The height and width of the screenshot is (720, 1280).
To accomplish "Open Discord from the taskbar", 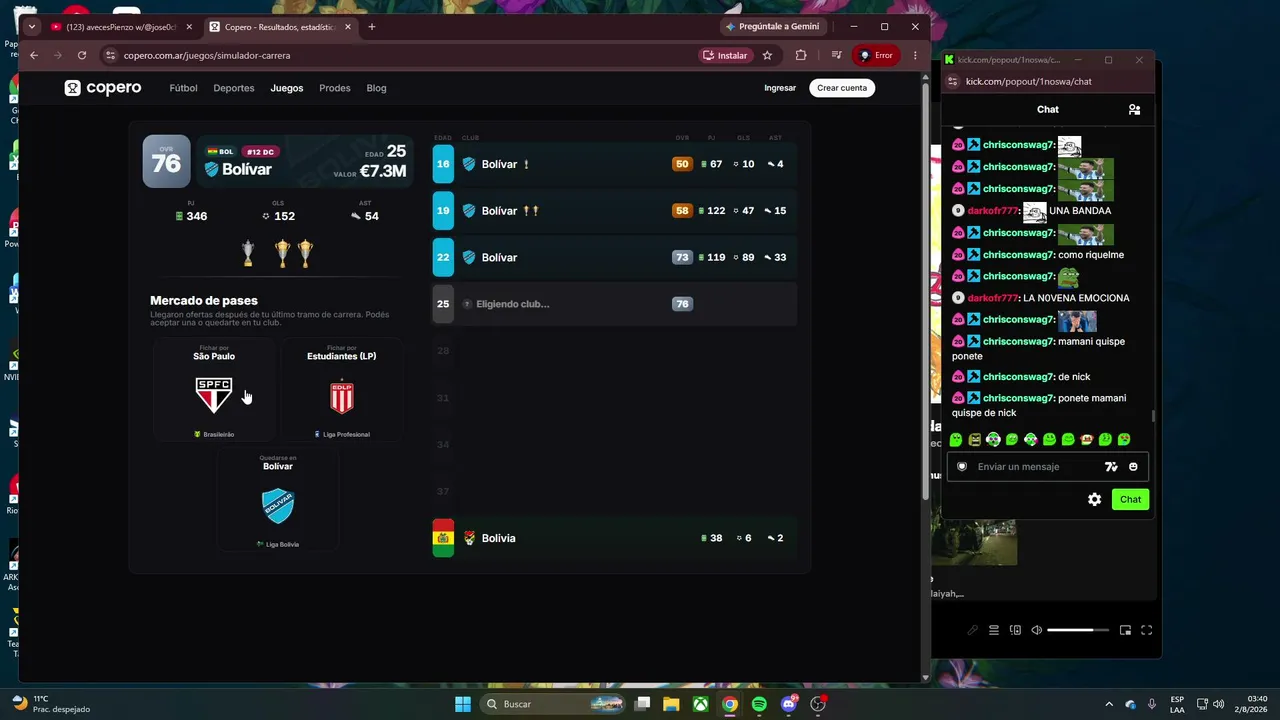I will [789, 704].
